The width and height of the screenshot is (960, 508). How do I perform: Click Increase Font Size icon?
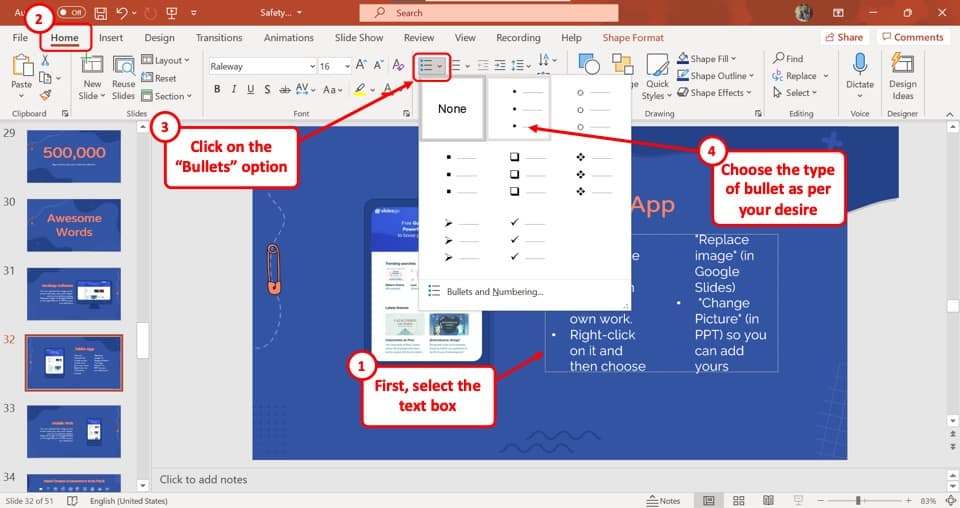[361, 65]
